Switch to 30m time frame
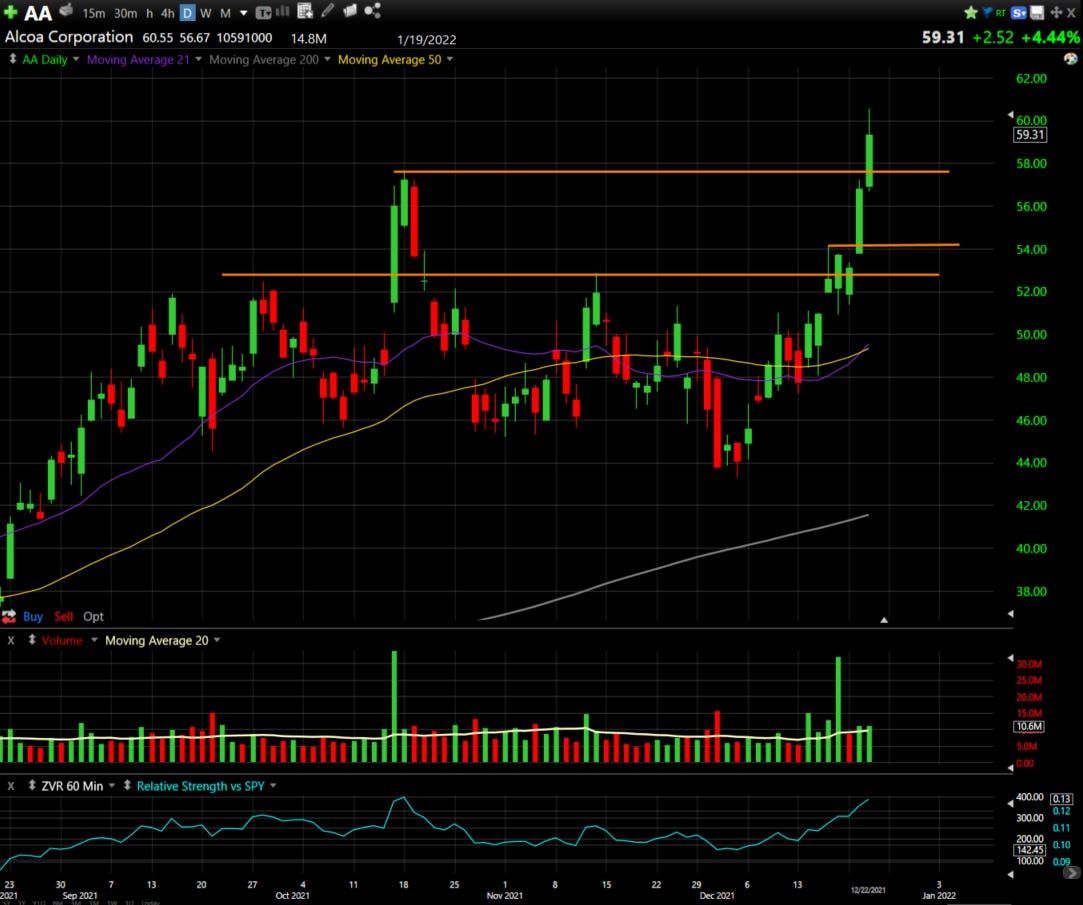This screenshot has width=1083, height=905. coord(125,13)
